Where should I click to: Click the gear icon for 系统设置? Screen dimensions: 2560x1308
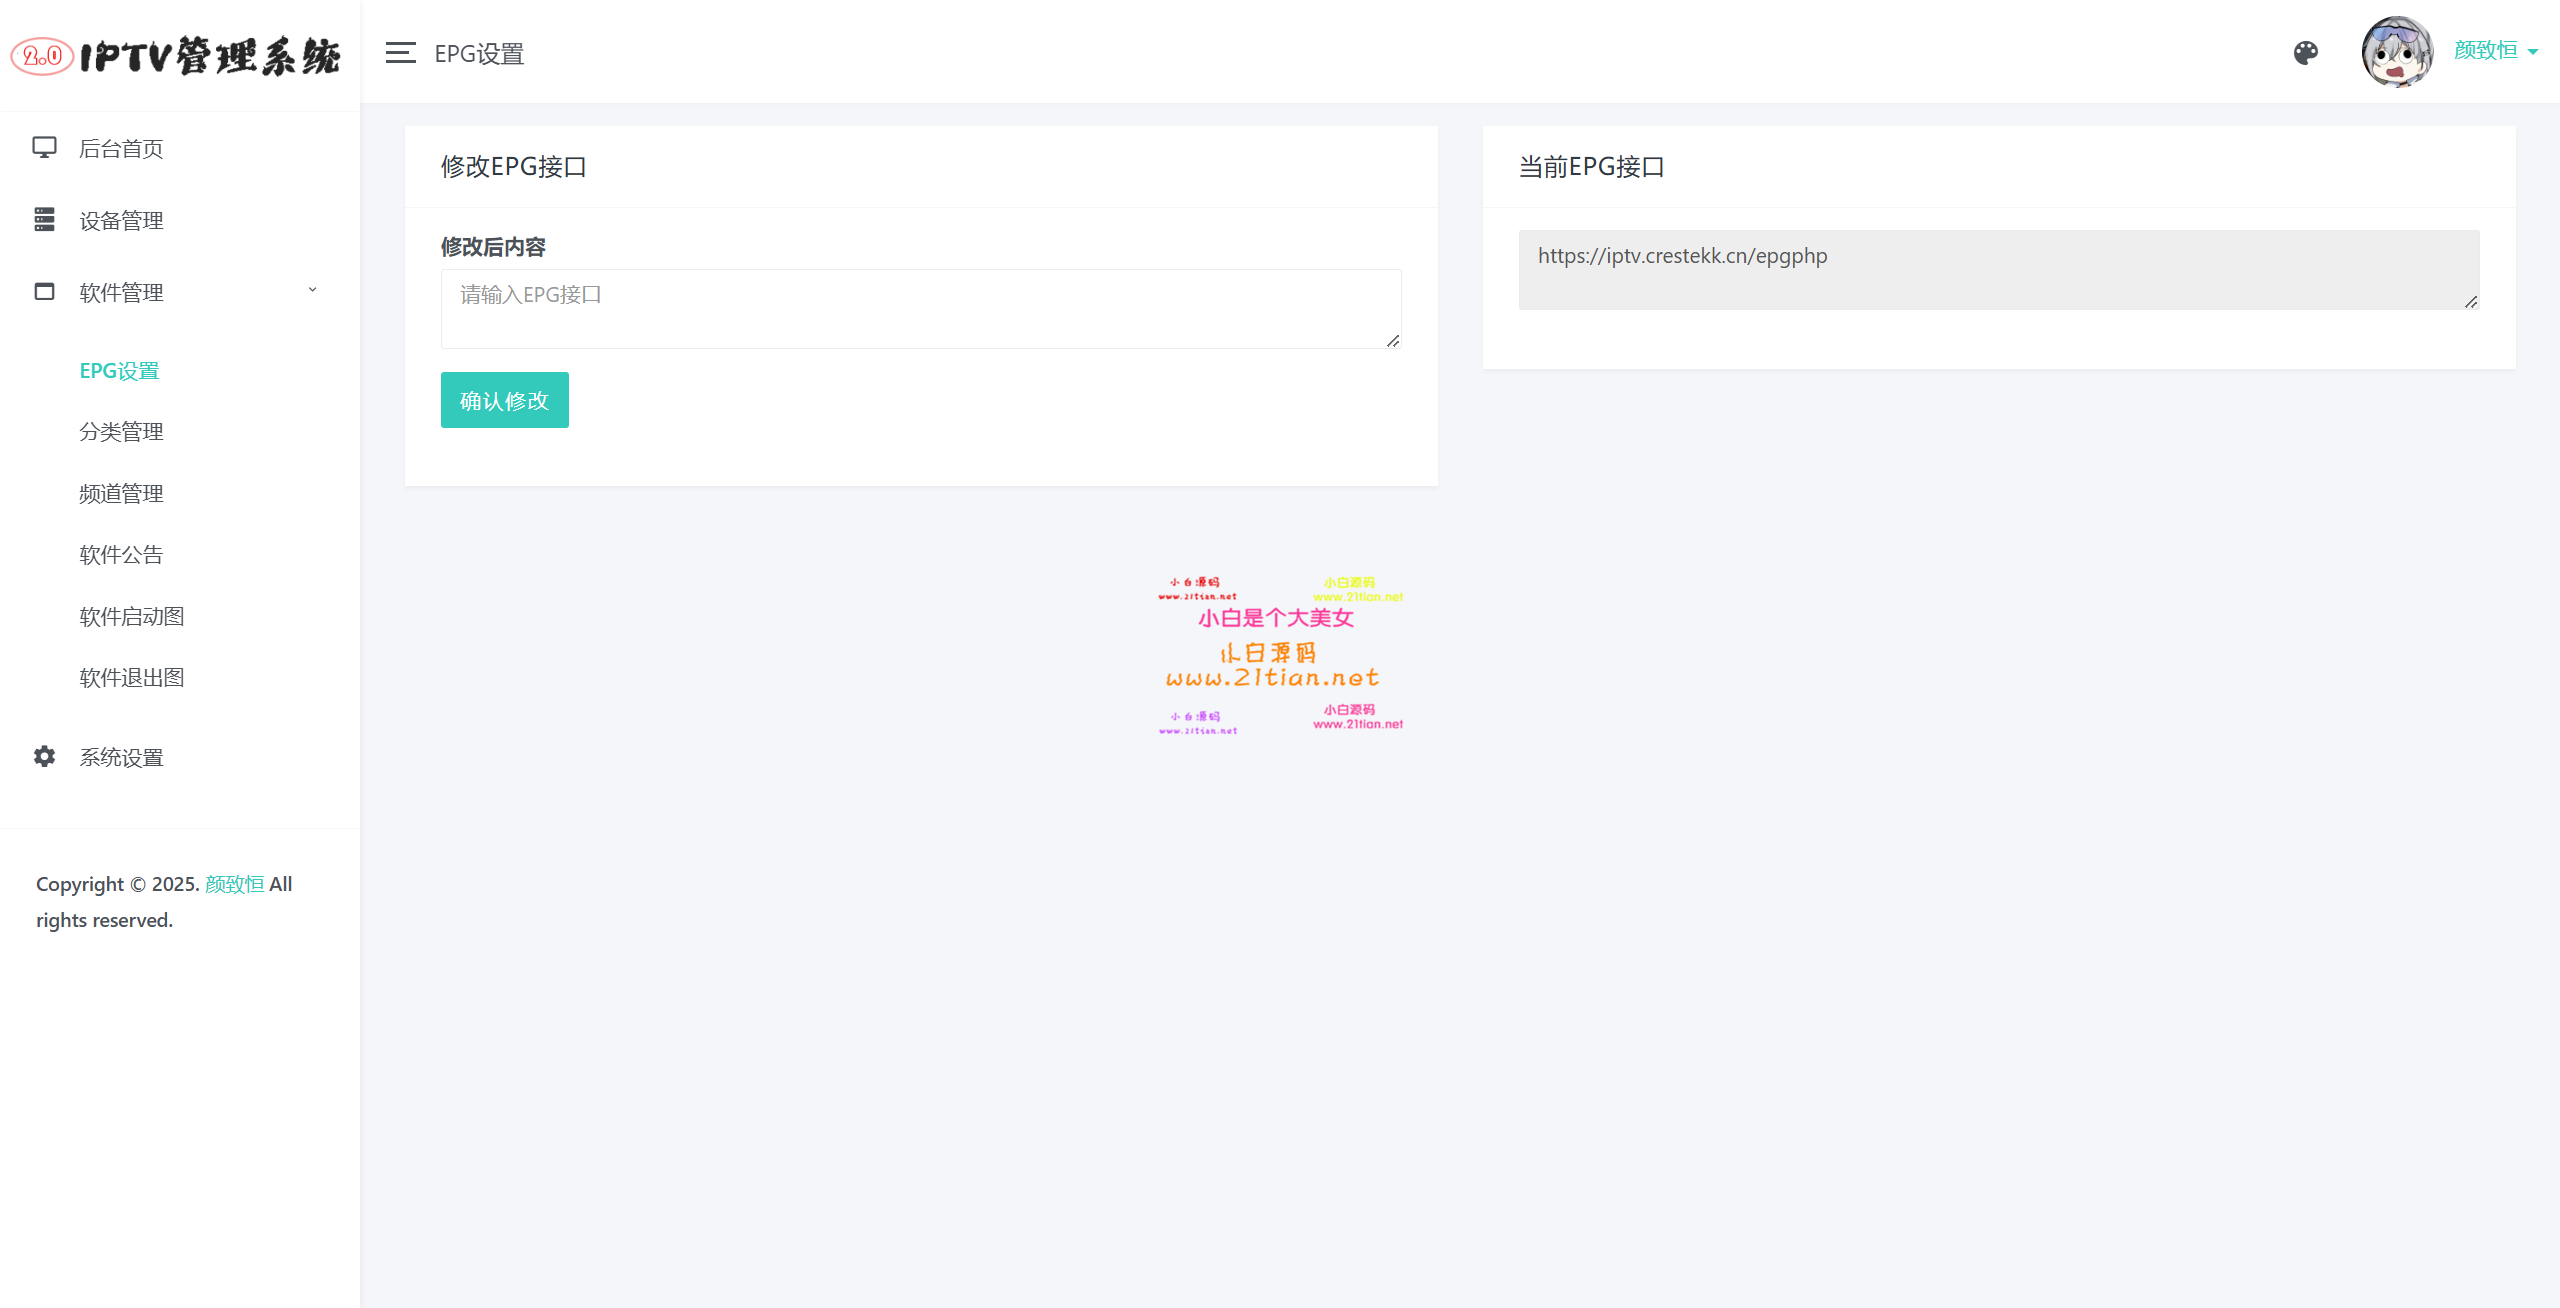44,757
